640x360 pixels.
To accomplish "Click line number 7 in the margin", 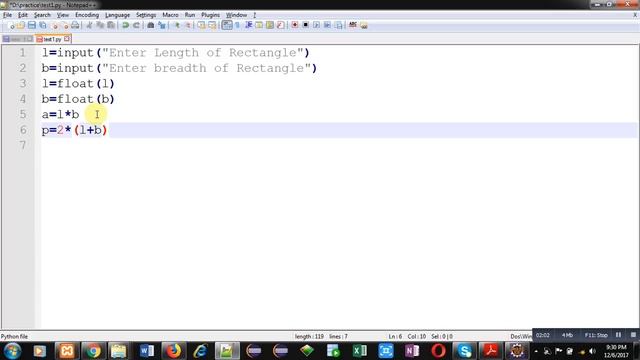I will point(23,145).
